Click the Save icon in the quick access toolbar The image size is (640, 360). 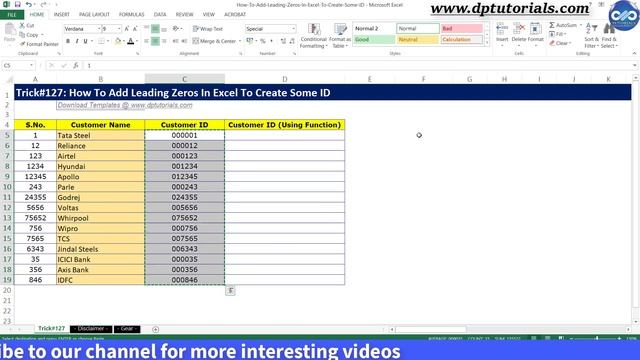pos(17,4)
